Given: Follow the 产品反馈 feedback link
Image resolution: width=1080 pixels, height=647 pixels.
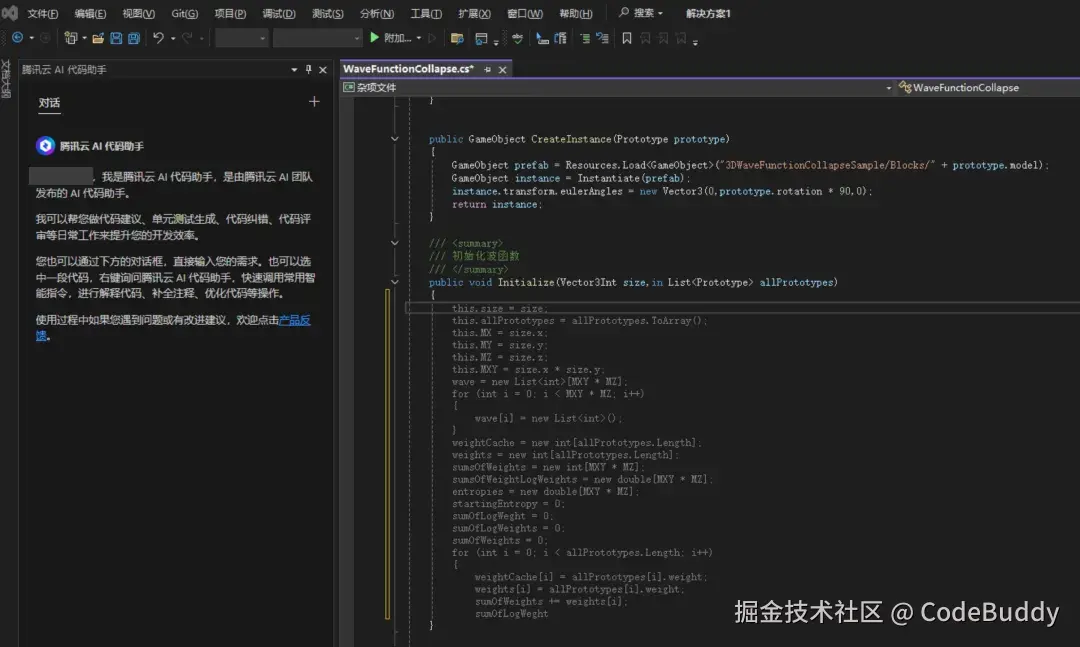Looking at the screenshot, I should point(295,320).
